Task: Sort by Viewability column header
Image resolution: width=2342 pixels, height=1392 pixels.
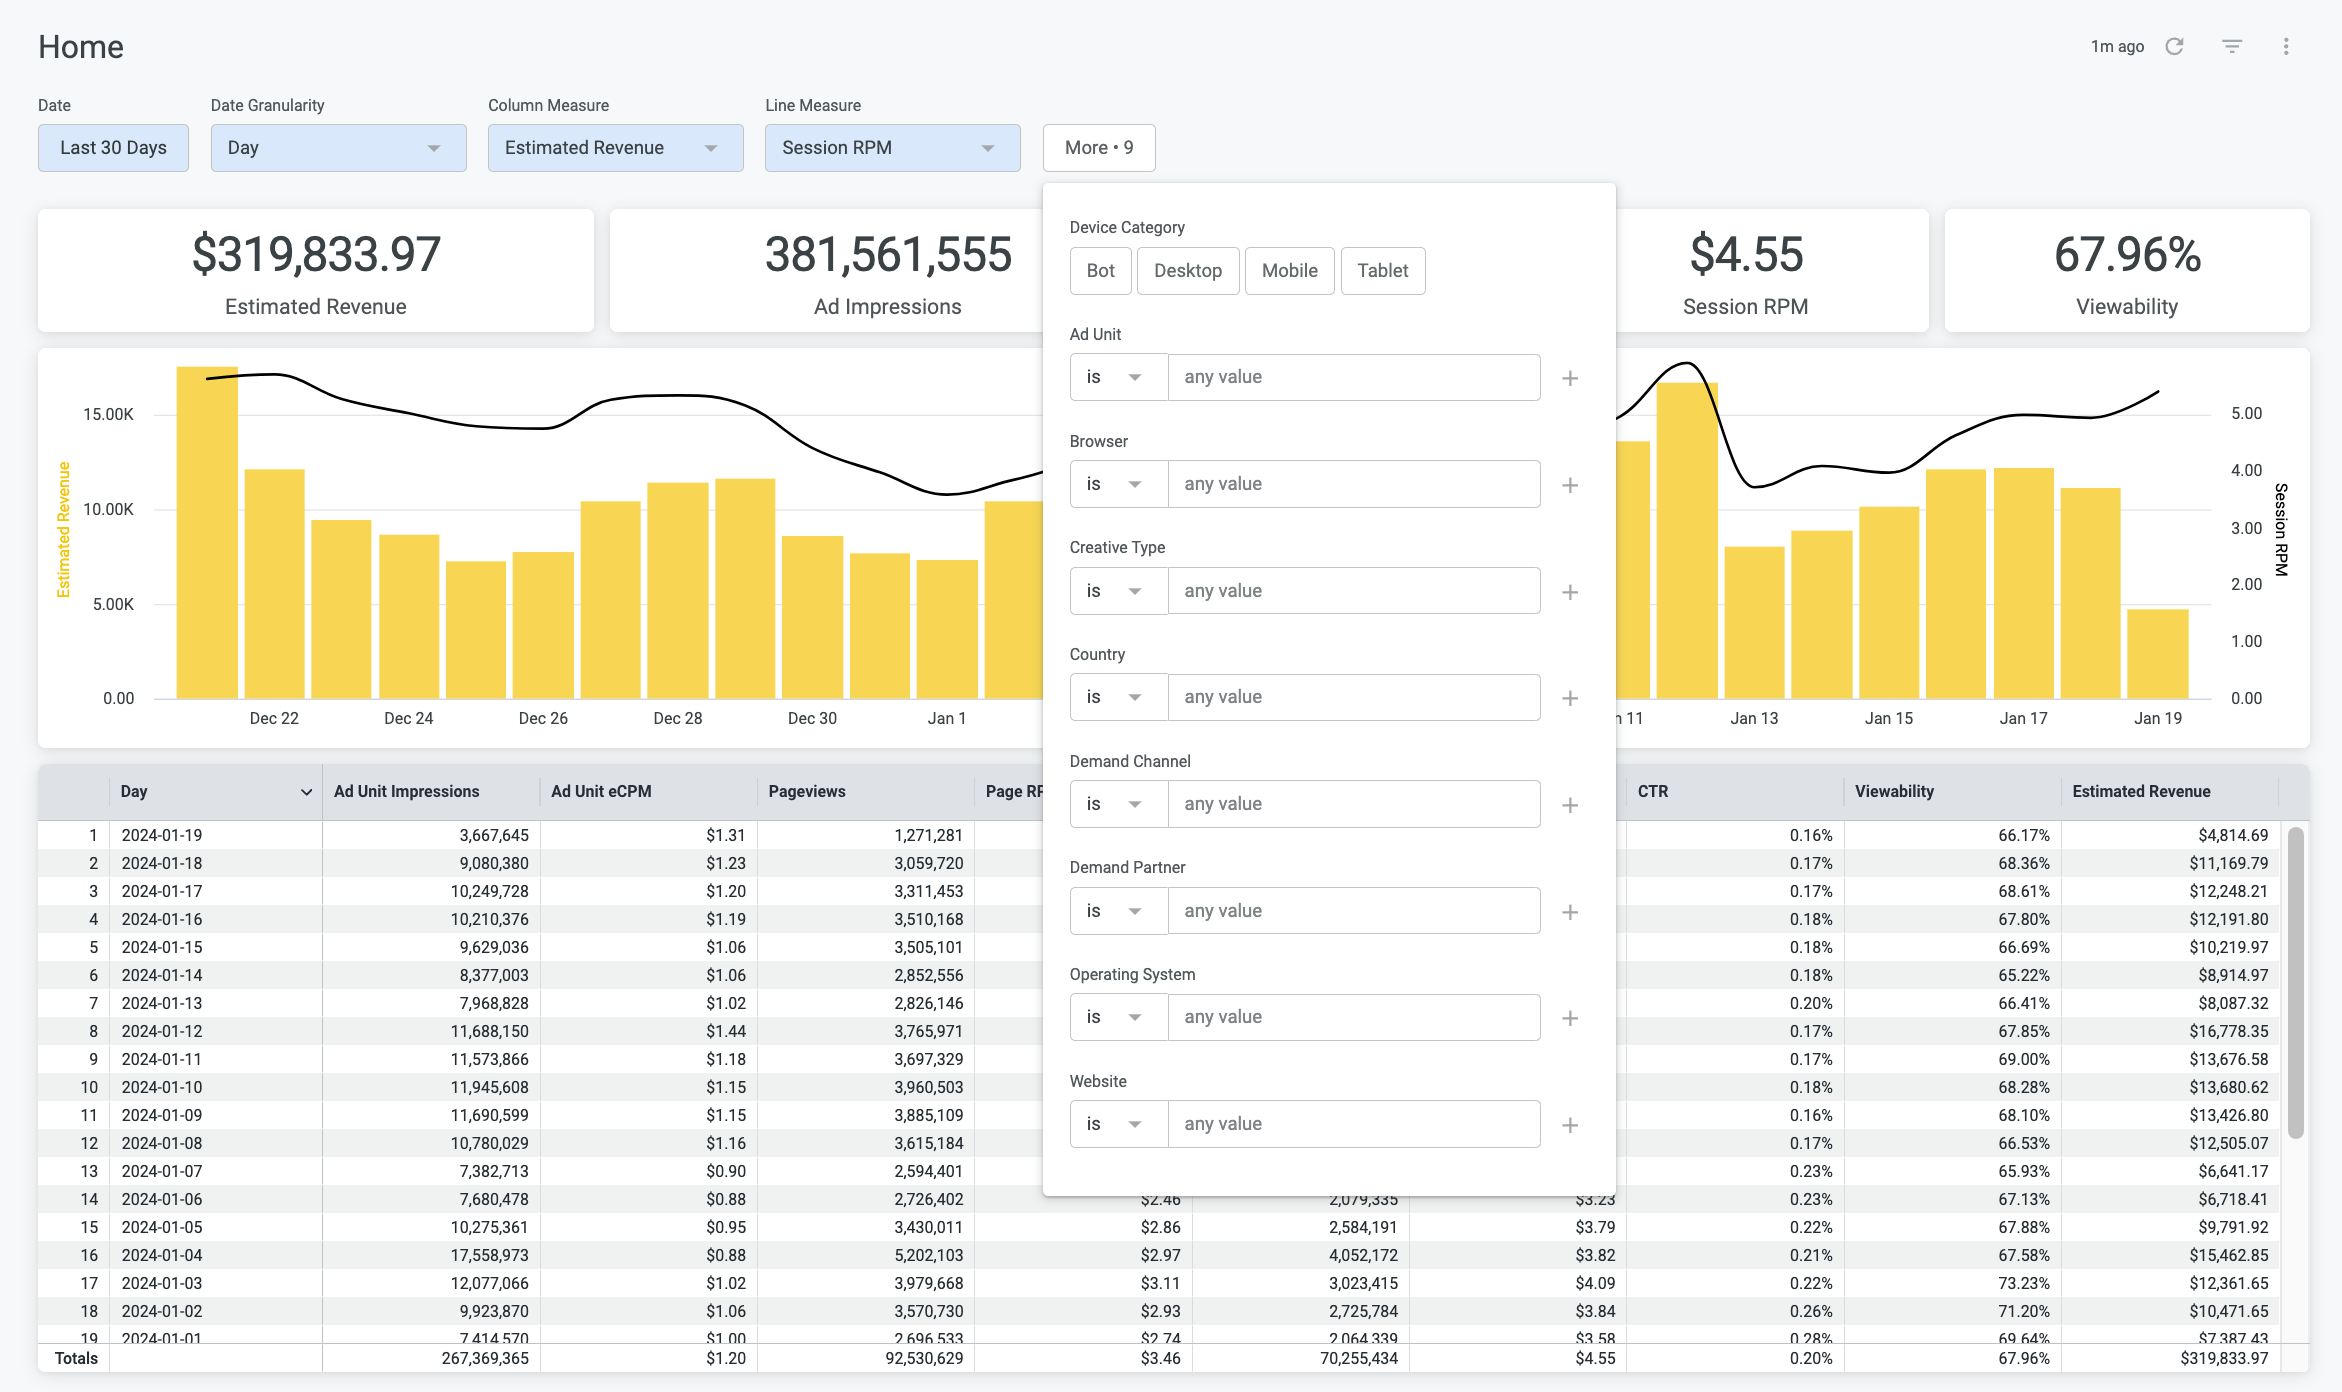Action: pyautogui.click(x=1951, y=792)
